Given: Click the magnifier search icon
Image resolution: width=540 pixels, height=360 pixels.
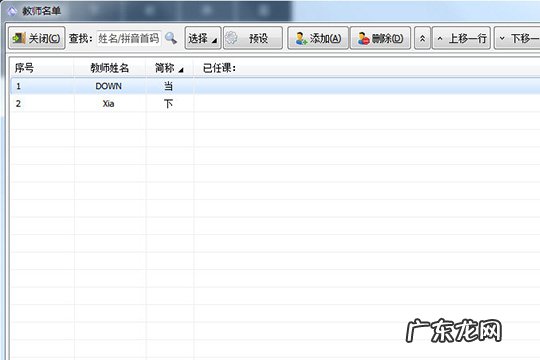Looking at the screenshot, I should (x=171, y=38).
